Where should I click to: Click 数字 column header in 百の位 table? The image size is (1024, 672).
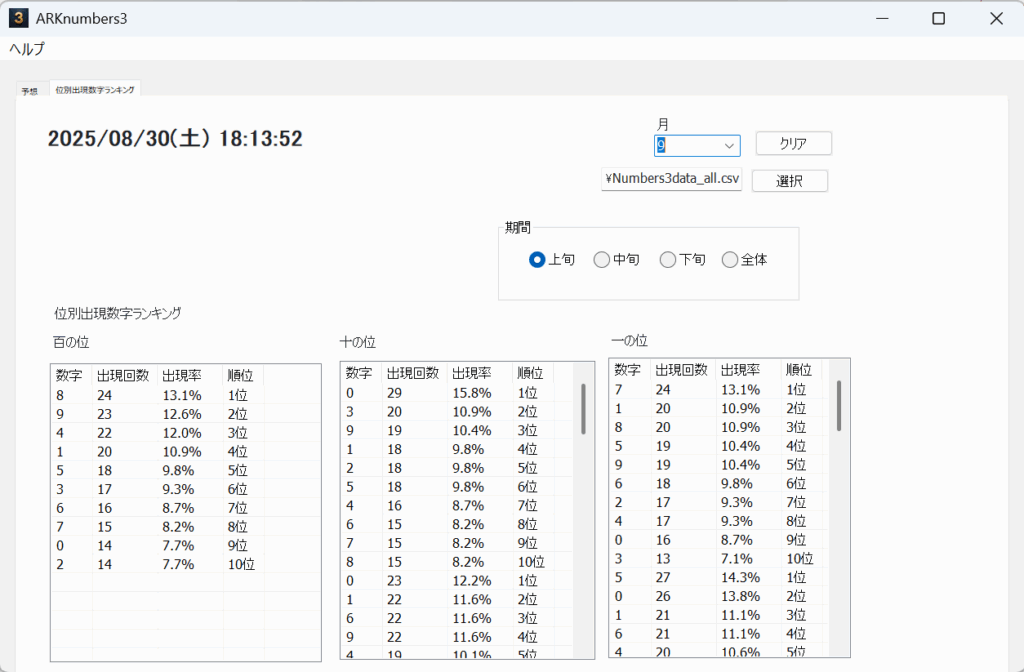coord(70,376)
